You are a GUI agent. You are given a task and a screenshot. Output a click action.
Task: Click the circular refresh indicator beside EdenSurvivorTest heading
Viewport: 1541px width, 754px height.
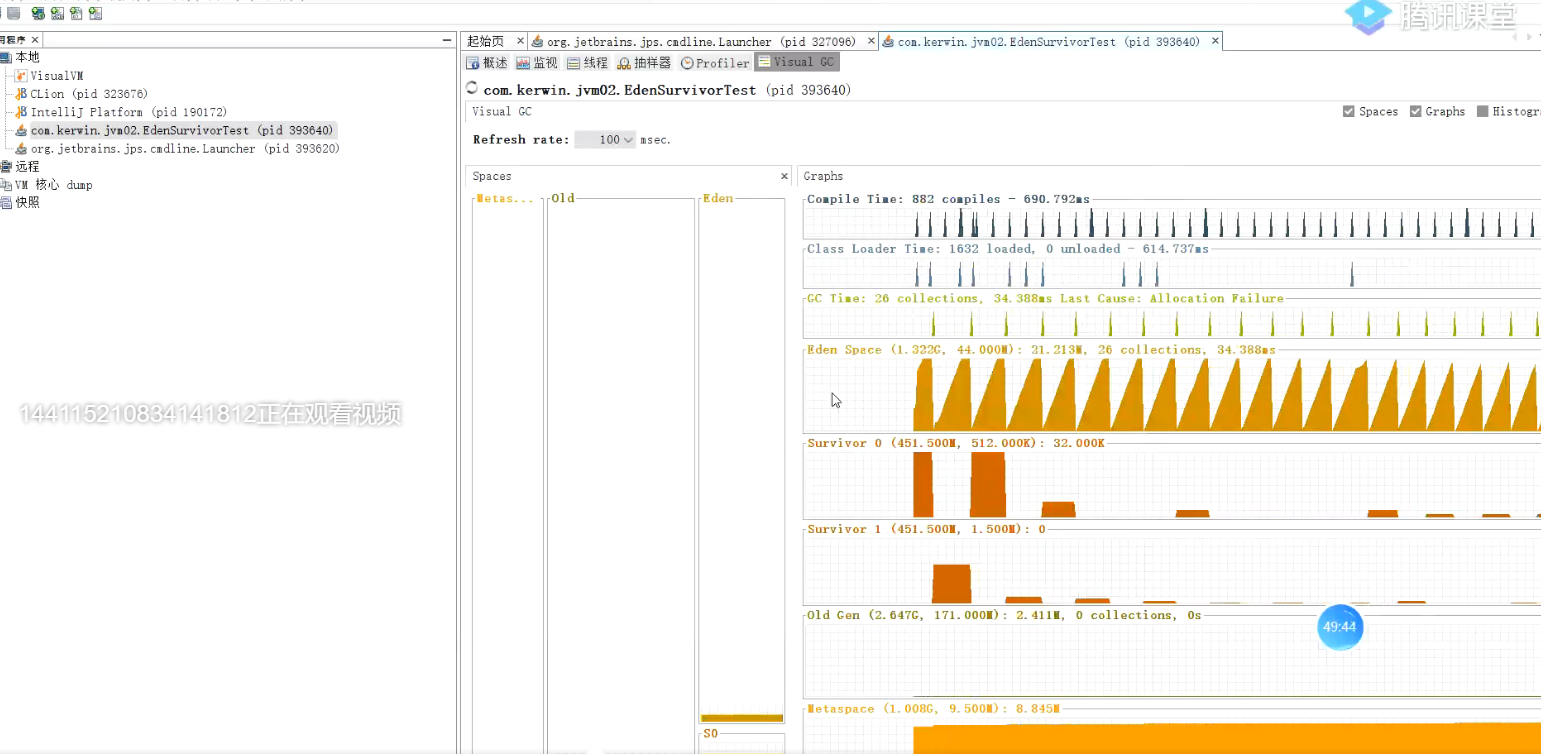pos(473,90)
